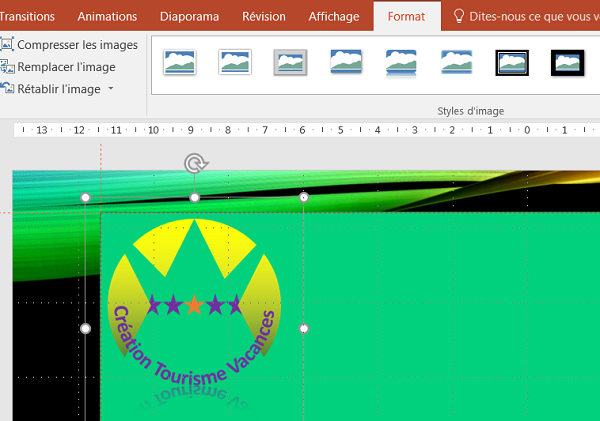Click the Rétablir l'image icon

pos(7,88)
